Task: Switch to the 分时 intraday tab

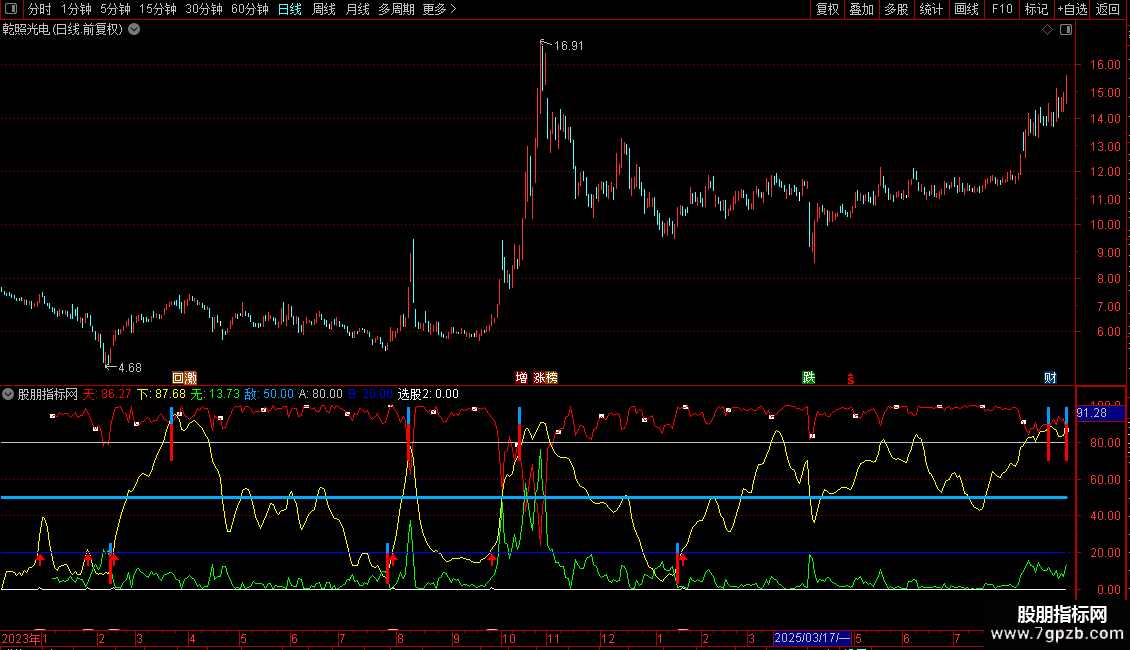Action: point(38,9)
